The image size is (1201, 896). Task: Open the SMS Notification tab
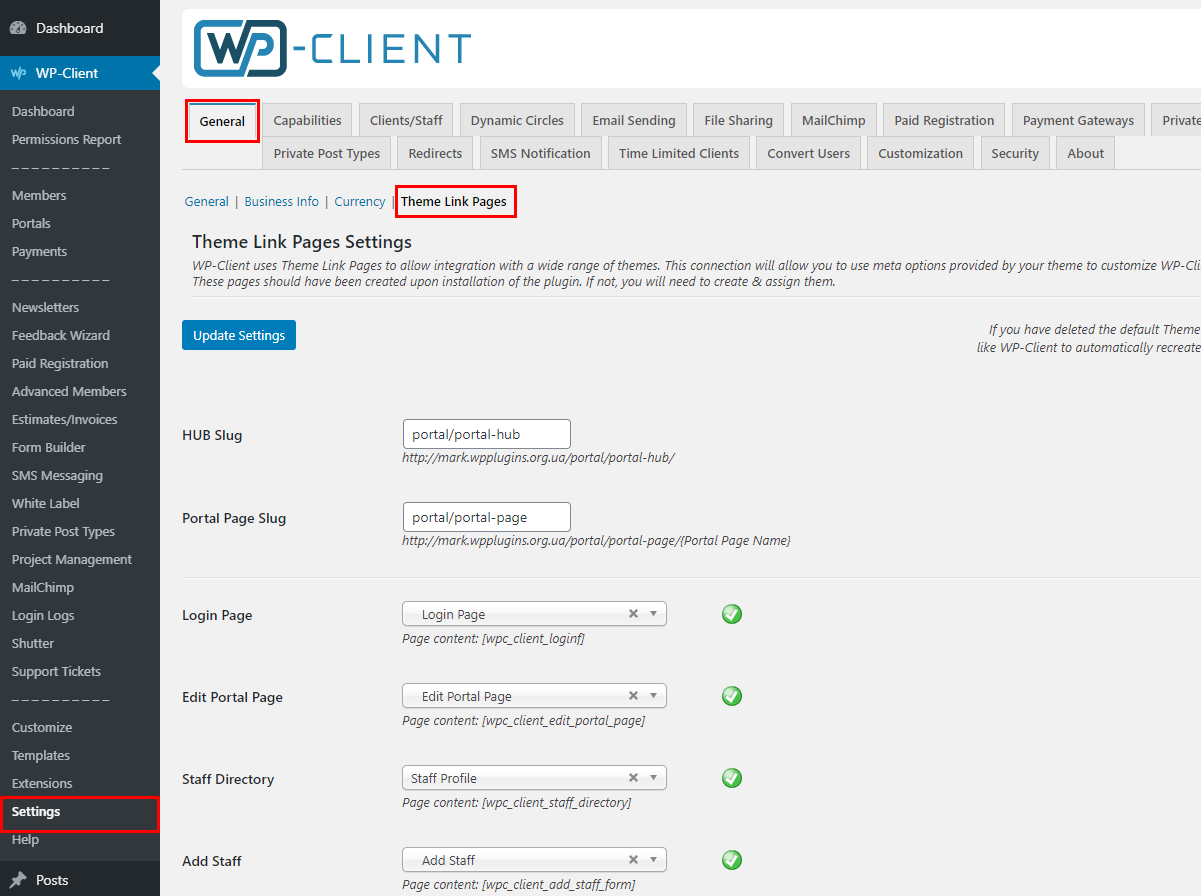(x=540, y=153)
